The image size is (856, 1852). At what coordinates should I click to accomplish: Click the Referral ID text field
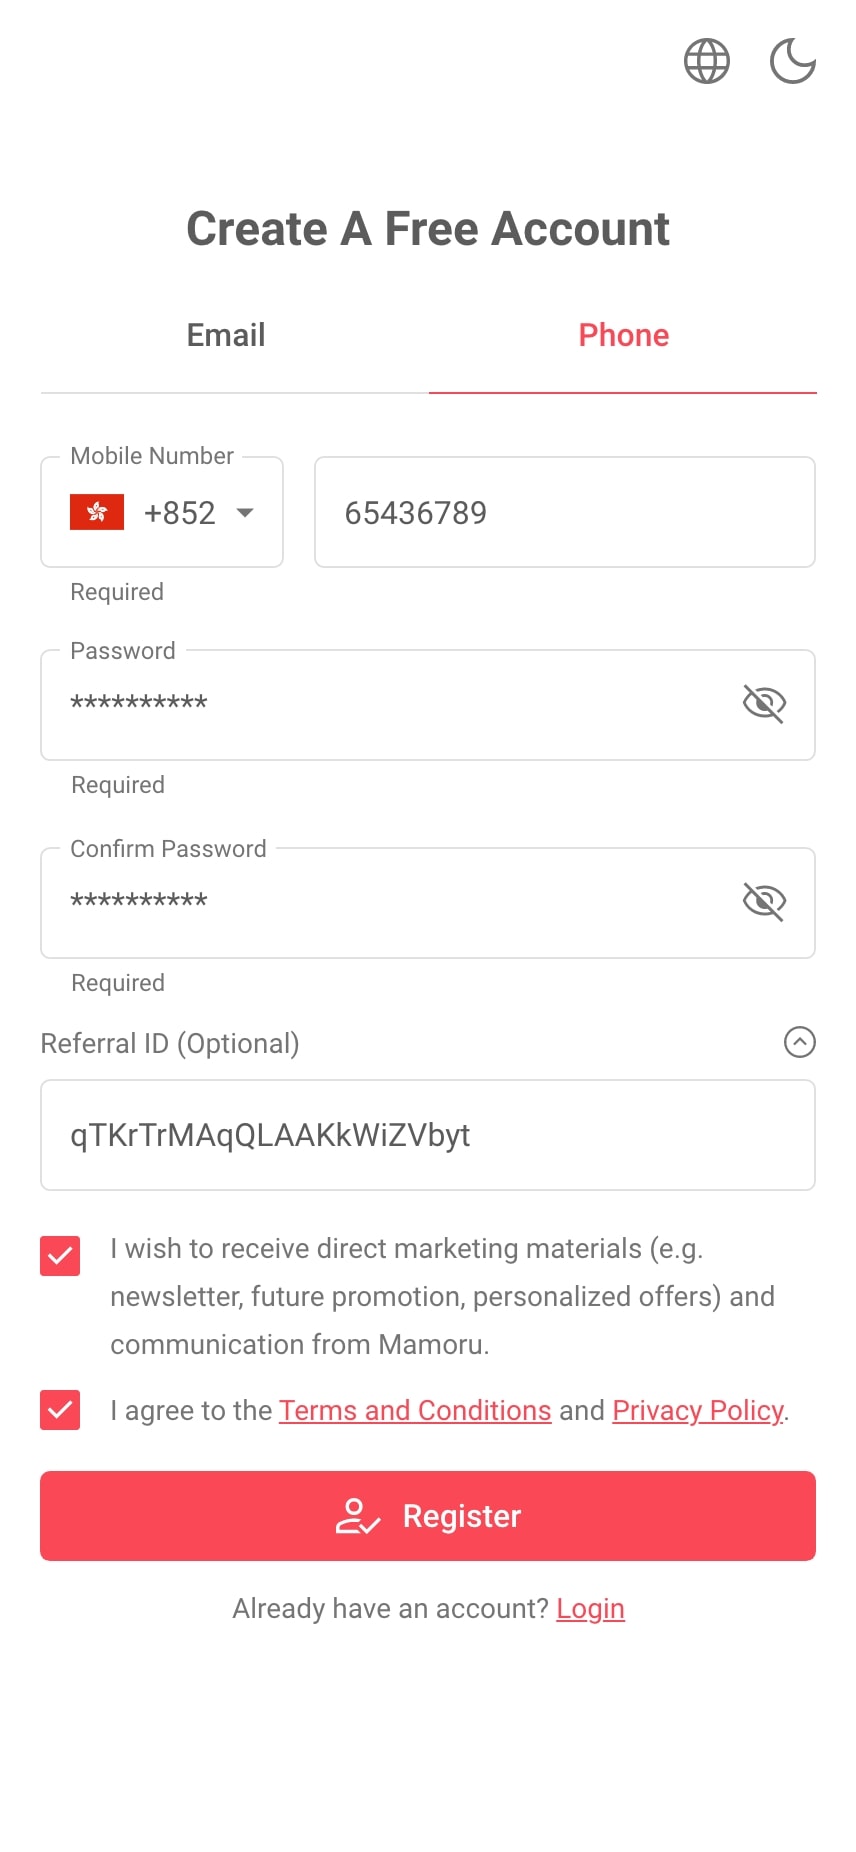[x=427, y=1135]
